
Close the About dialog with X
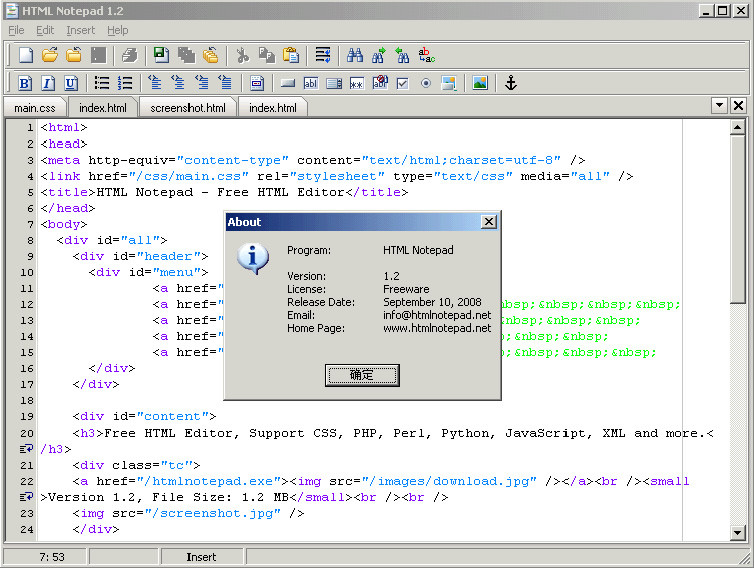(x=489, y=222)
